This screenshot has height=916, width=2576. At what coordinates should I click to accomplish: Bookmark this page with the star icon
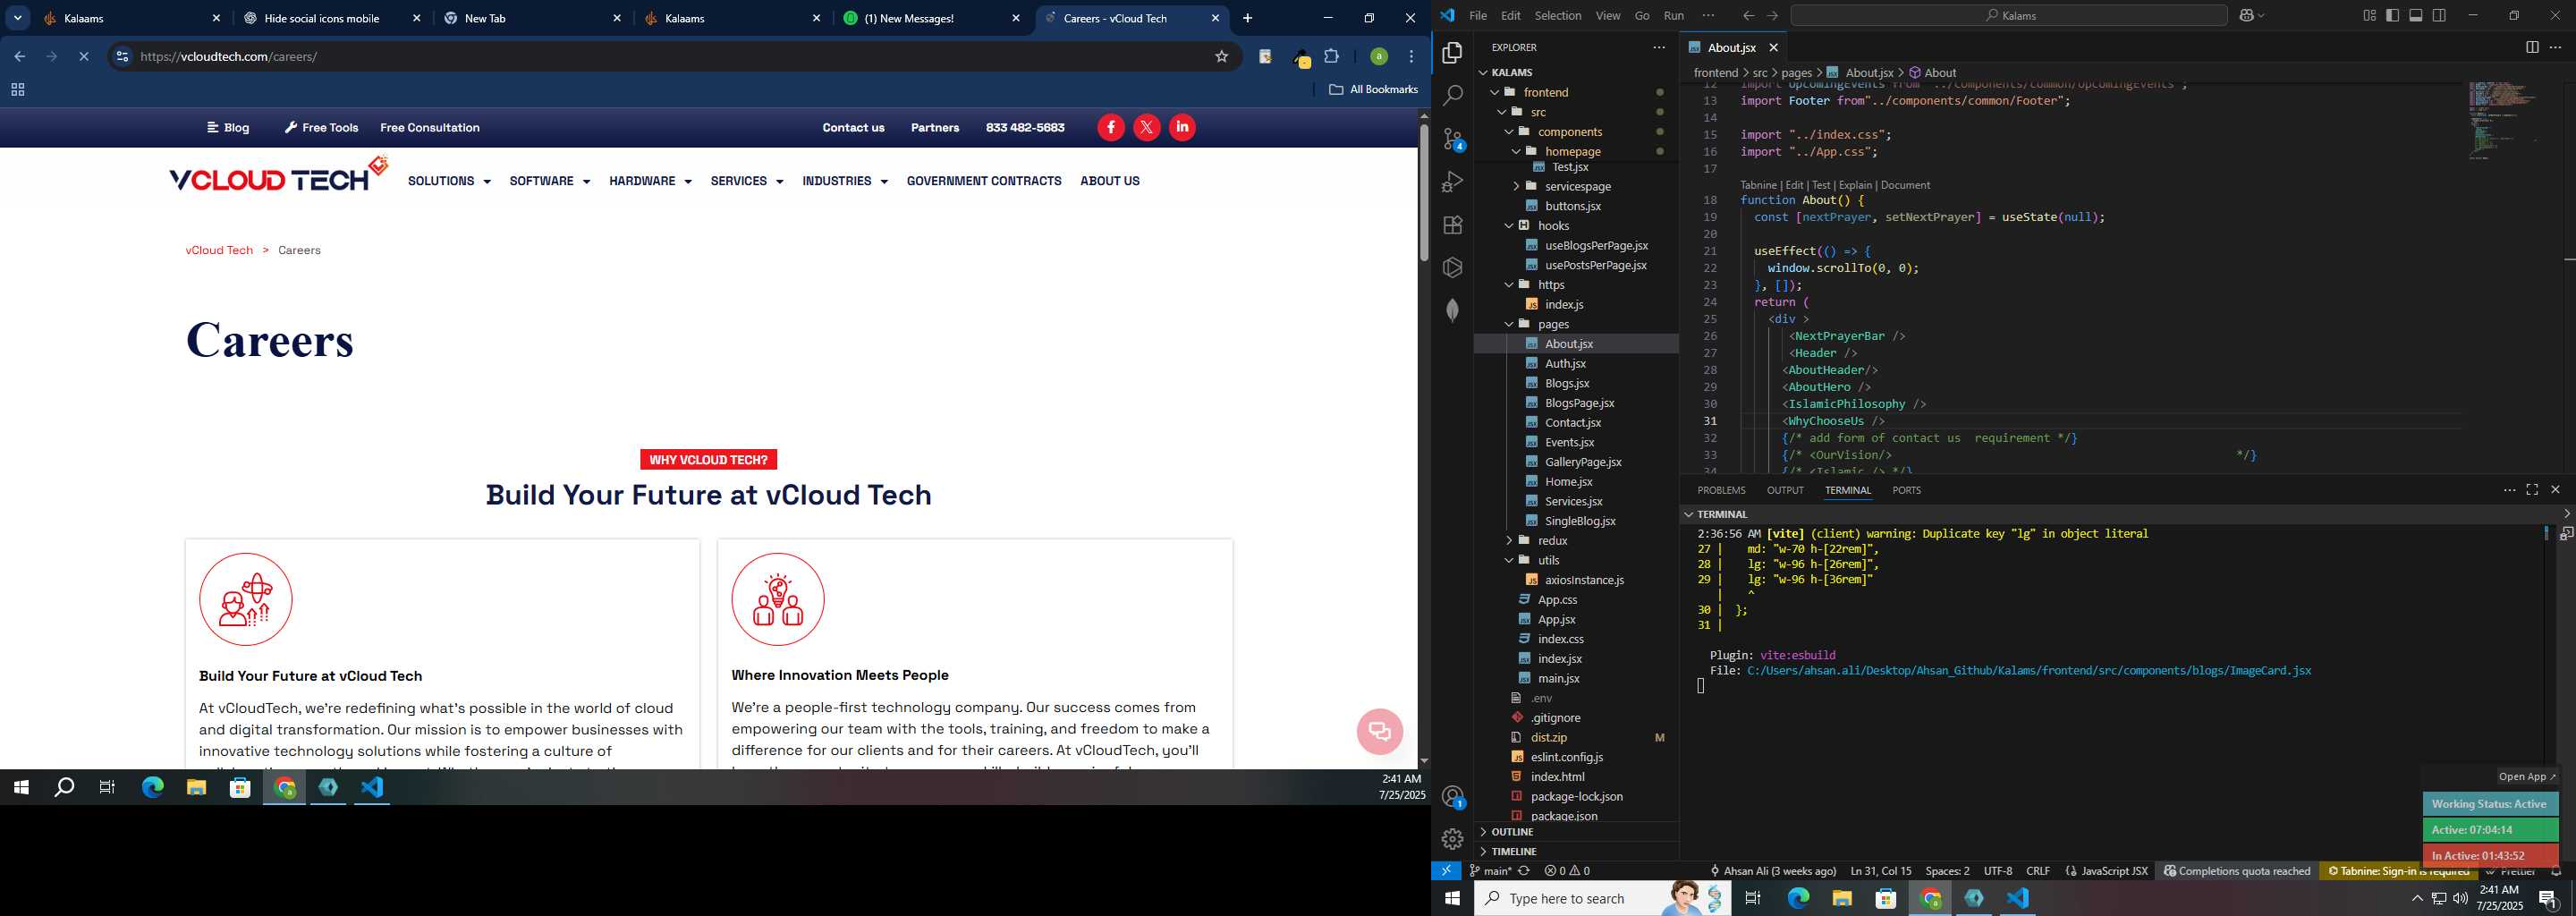[1221, 57]
